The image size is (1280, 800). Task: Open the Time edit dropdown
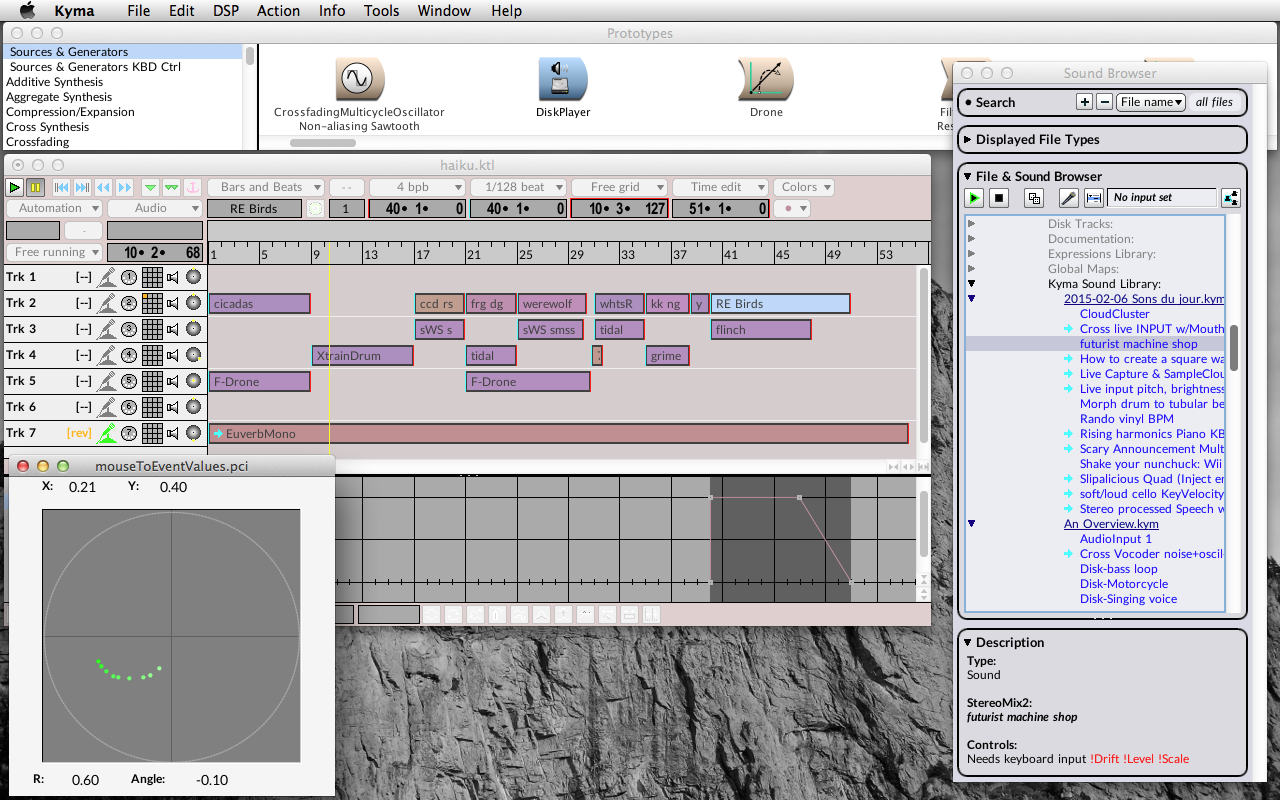pyautogui.click(x=720, y=187)
